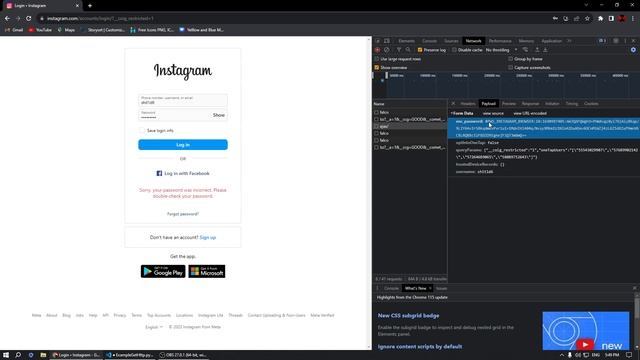Open the Chrome profile avatar

tap(622, 18)
